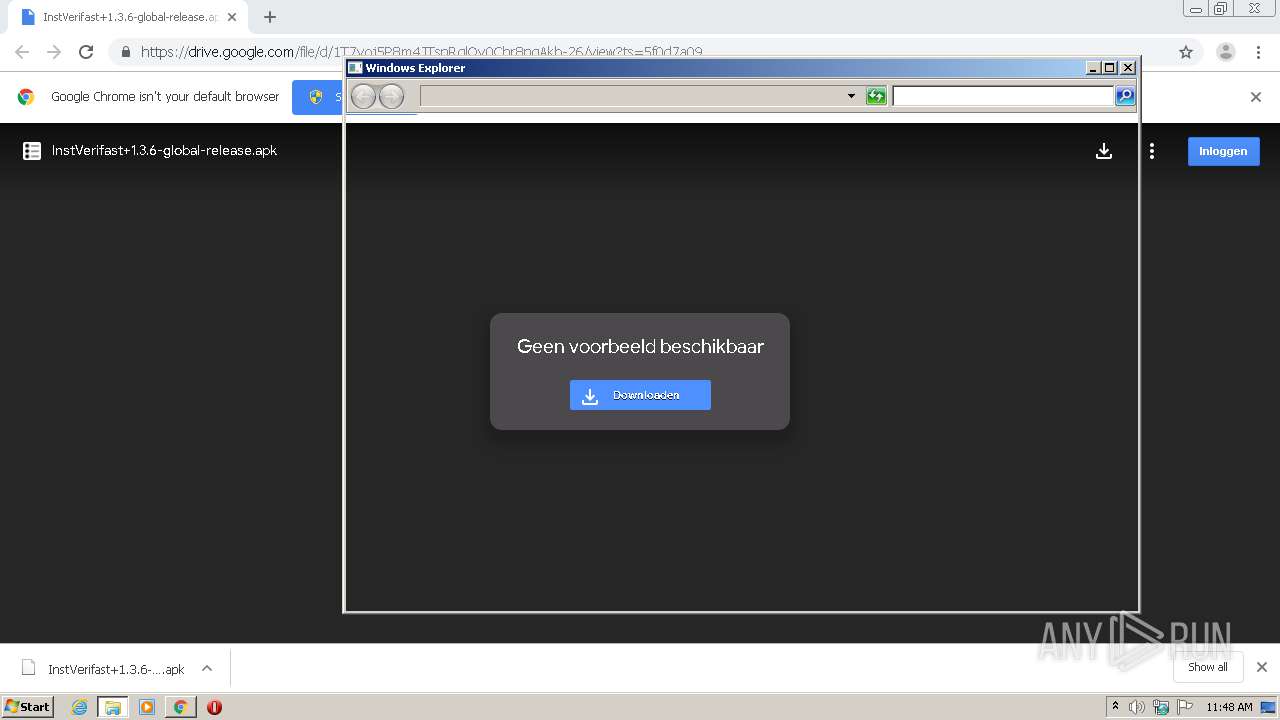Screen dimensions: 1280x720
Task: Download the file via top toolbar icon
Action: tap(1104, 151)
